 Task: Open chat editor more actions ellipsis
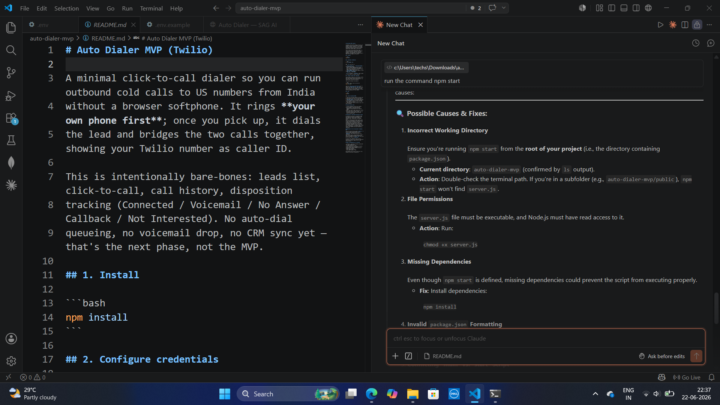click(709, 25)
